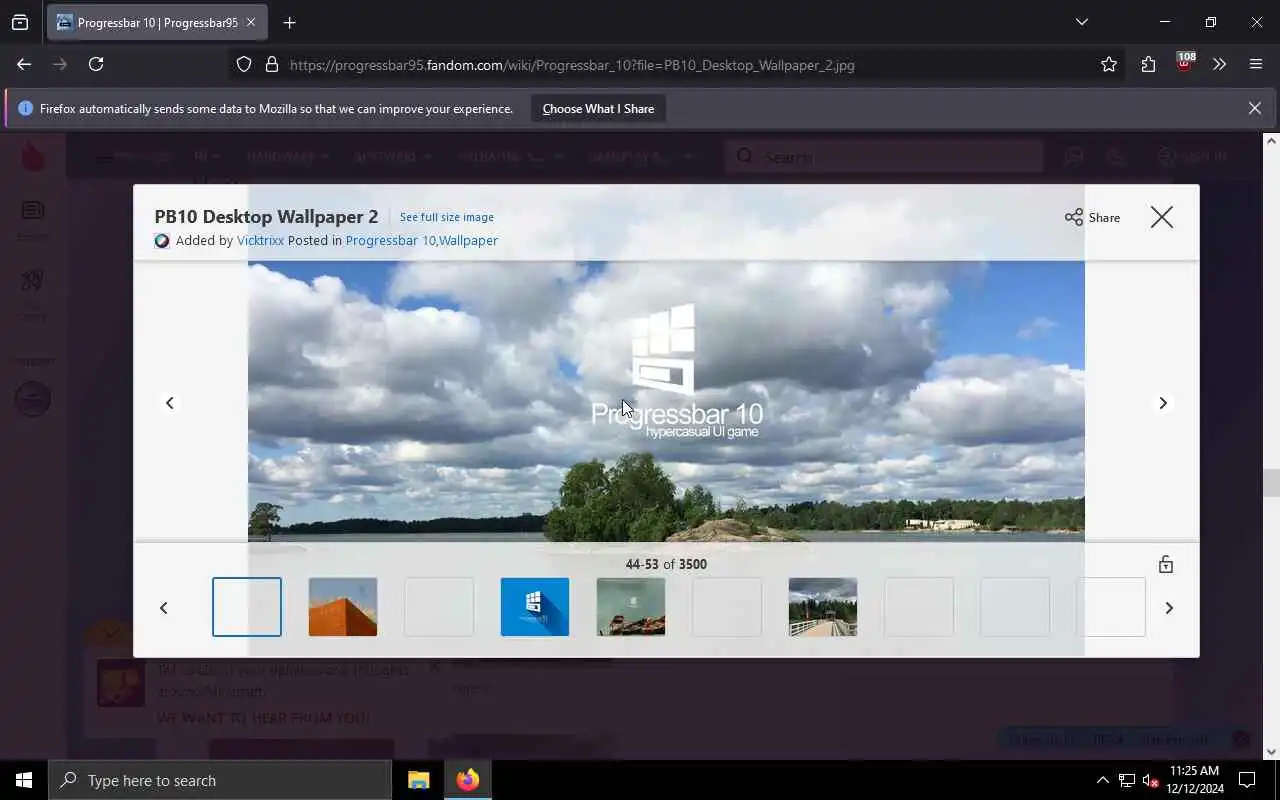
Task: Select the Progressbar 10 browser tab
Action: 157,22
